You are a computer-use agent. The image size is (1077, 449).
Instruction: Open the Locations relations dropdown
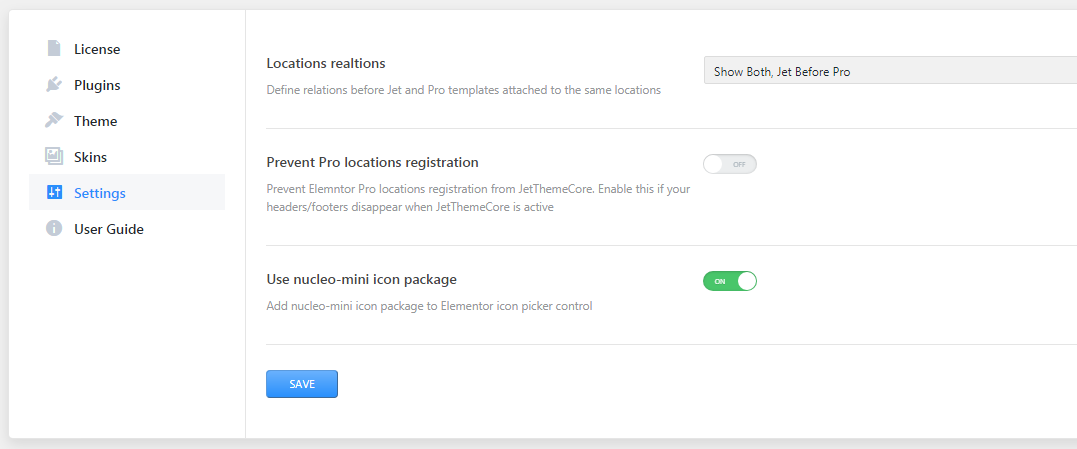coord(889,71)
